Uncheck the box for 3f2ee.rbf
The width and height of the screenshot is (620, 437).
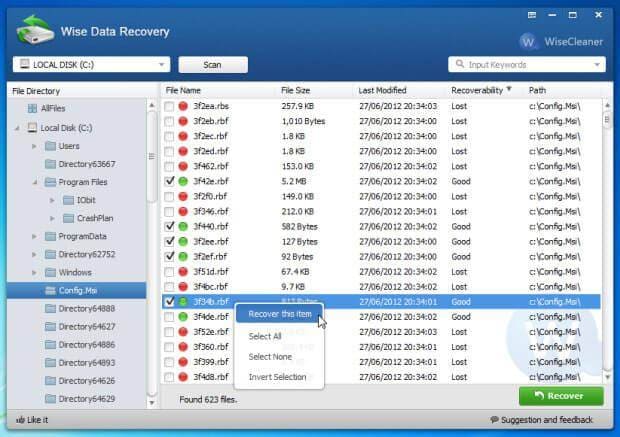[x=169, y=241]
